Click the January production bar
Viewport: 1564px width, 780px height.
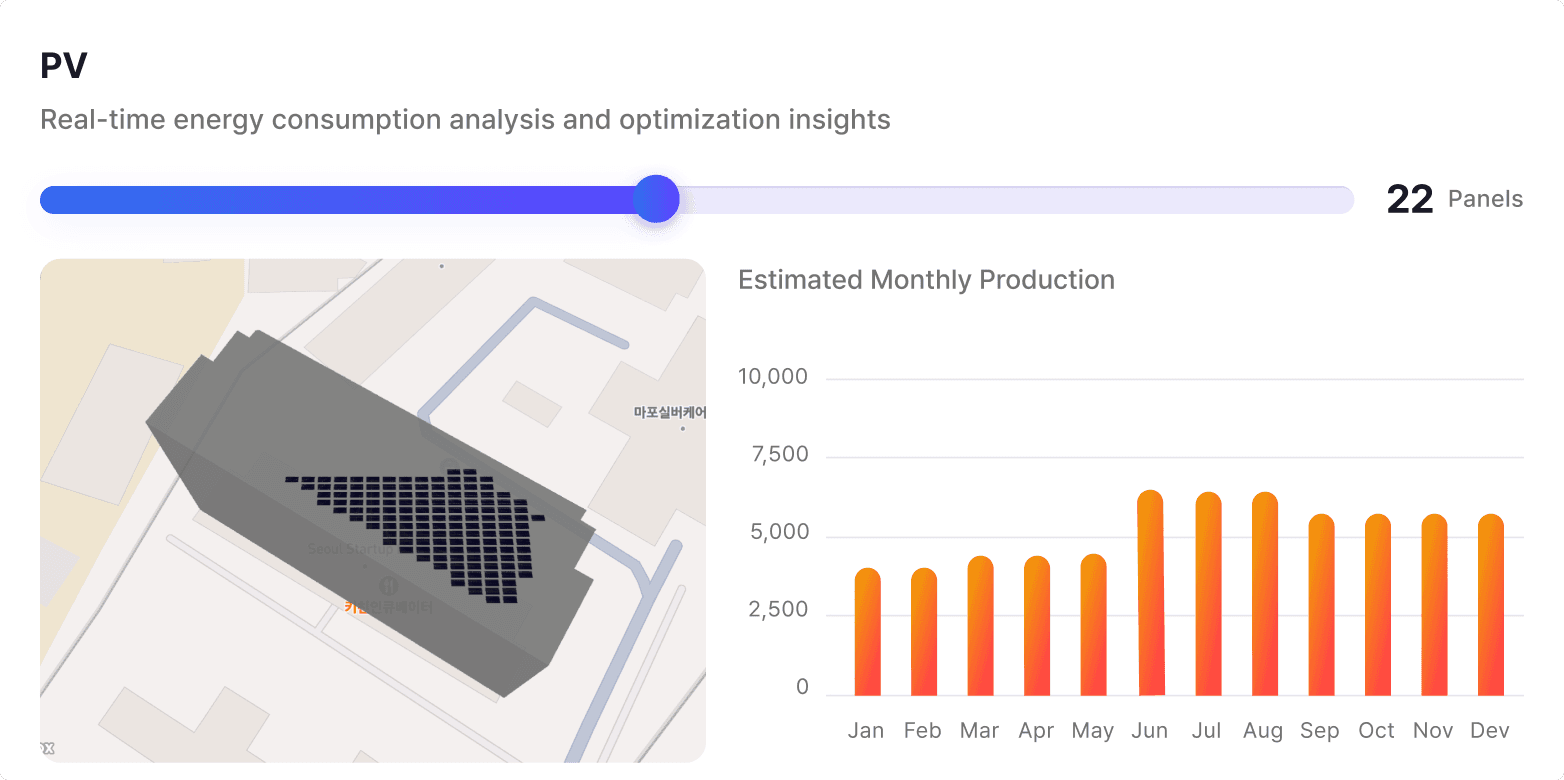click(x=867, y=633)
